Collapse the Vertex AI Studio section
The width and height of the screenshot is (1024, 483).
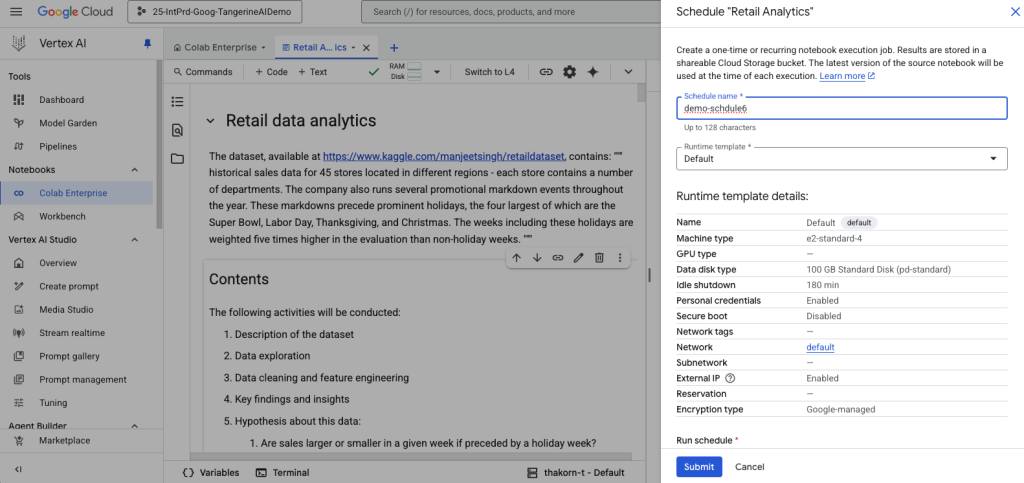click(135, 240)
